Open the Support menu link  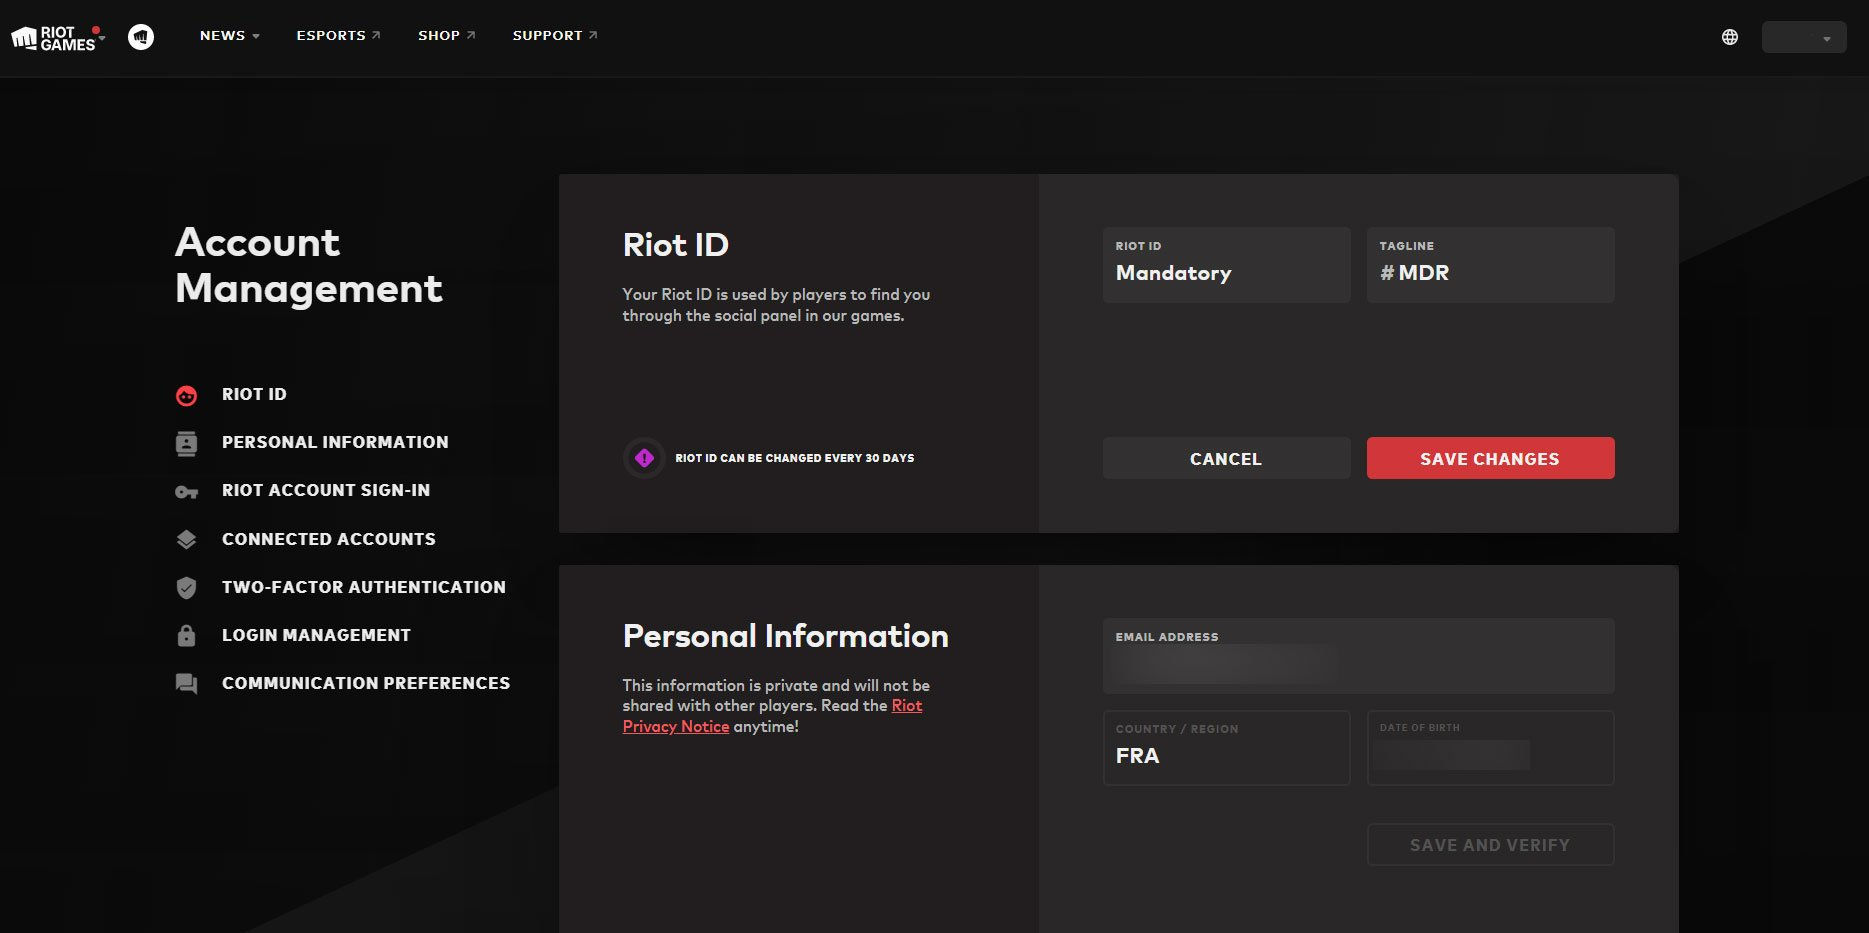[555, 35]
